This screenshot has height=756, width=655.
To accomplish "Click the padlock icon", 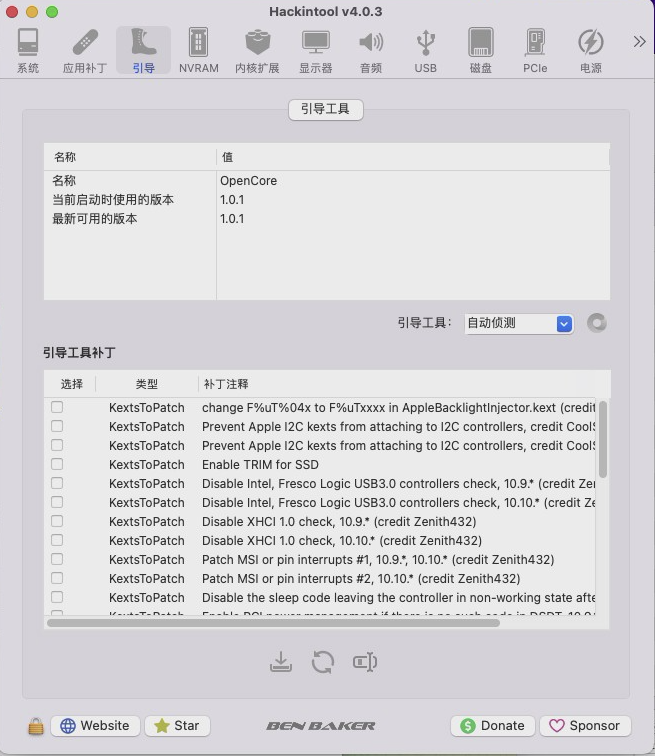I will click(36, 726).
